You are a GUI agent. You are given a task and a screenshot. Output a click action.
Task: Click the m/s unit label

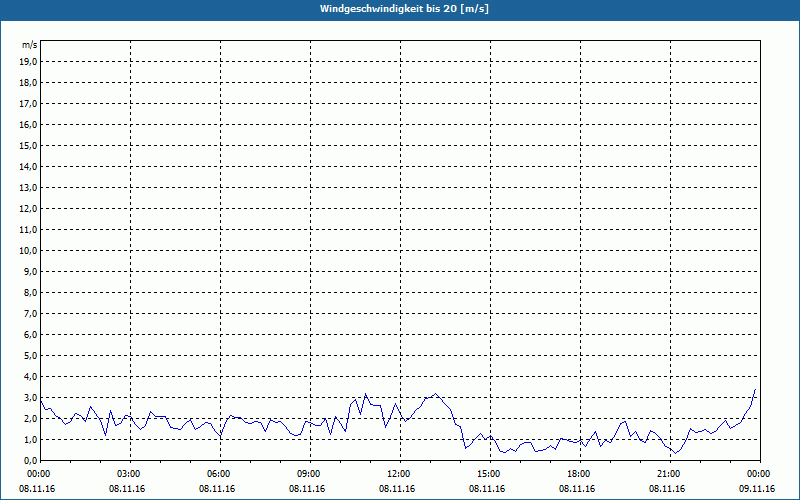coord(29,45)
